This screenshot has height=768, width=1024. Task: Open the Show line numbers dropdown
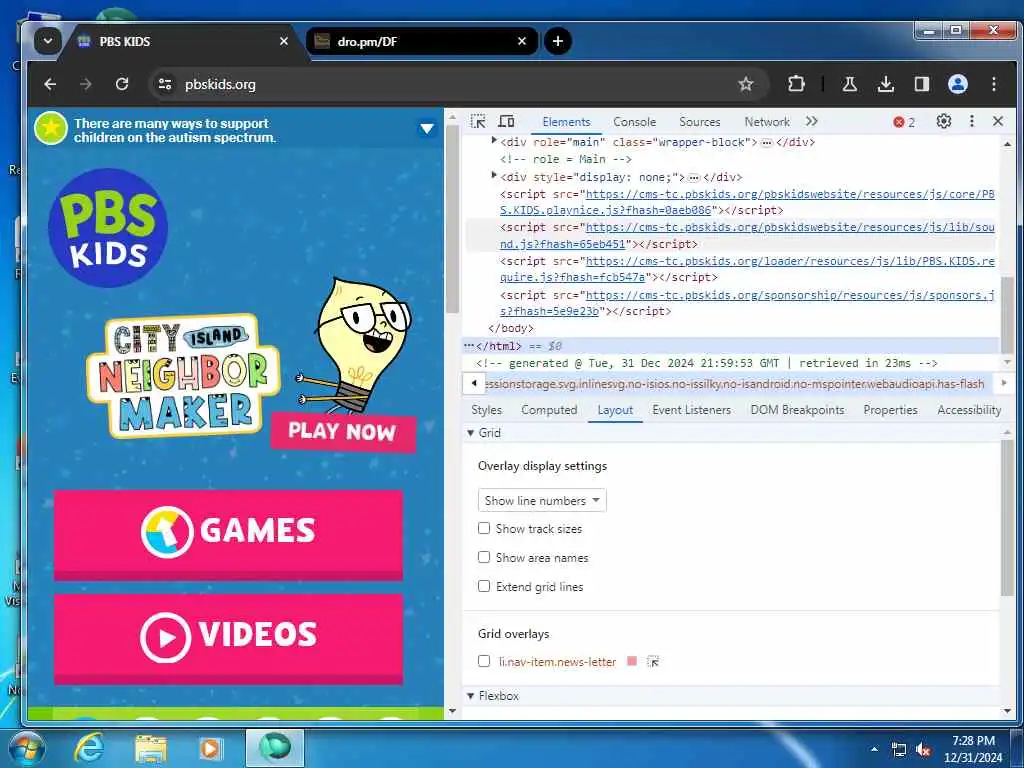(x=542, y=500)
